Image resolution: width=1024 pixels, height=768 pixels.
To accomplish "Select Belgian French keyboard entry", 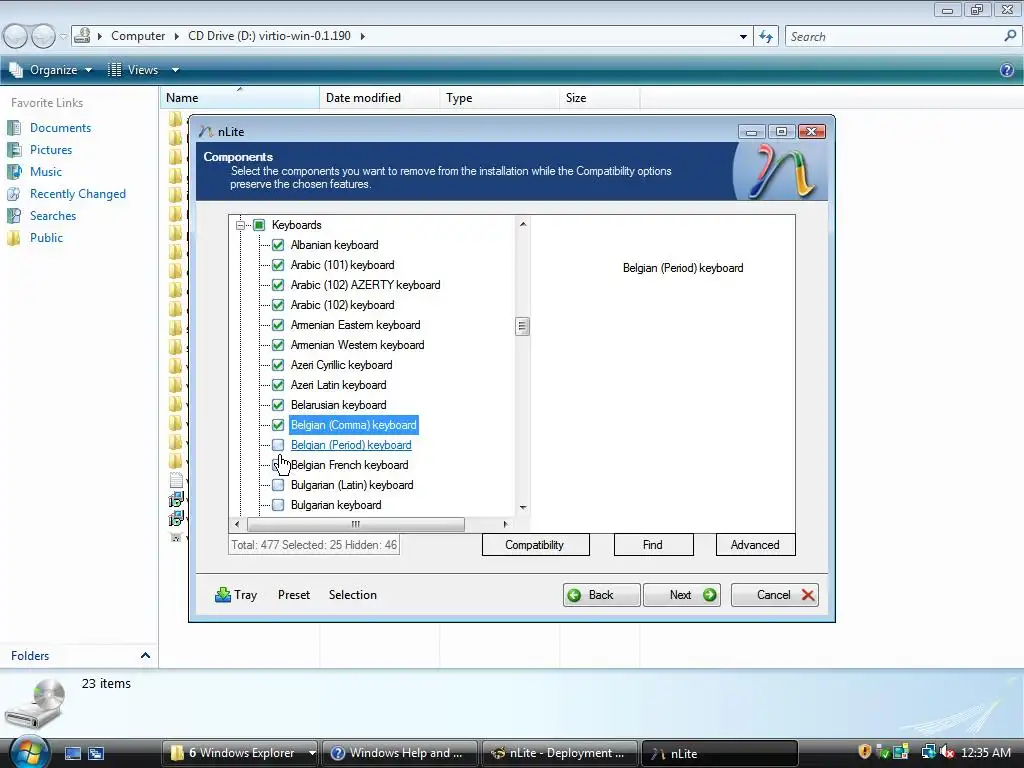I will tap(349, 465).
